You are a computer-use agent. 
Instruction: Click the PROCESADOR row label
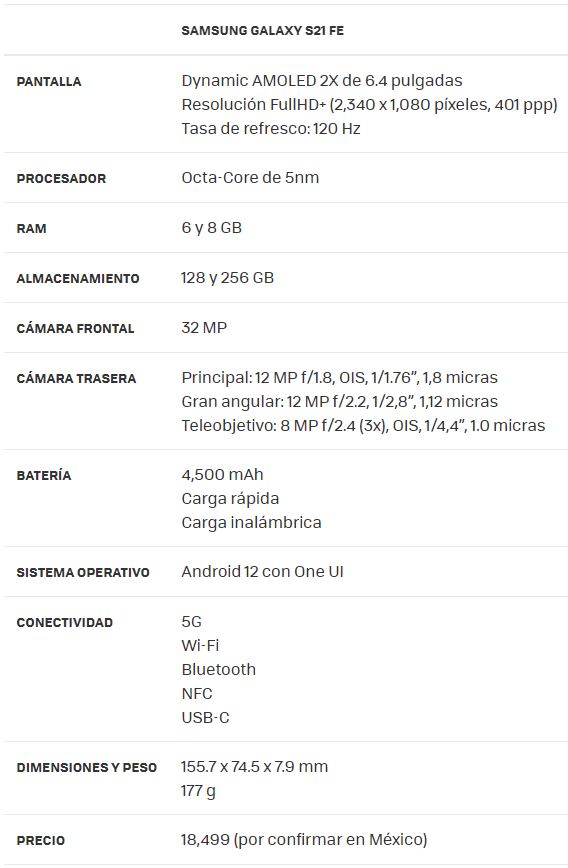[x=61, y=178]
